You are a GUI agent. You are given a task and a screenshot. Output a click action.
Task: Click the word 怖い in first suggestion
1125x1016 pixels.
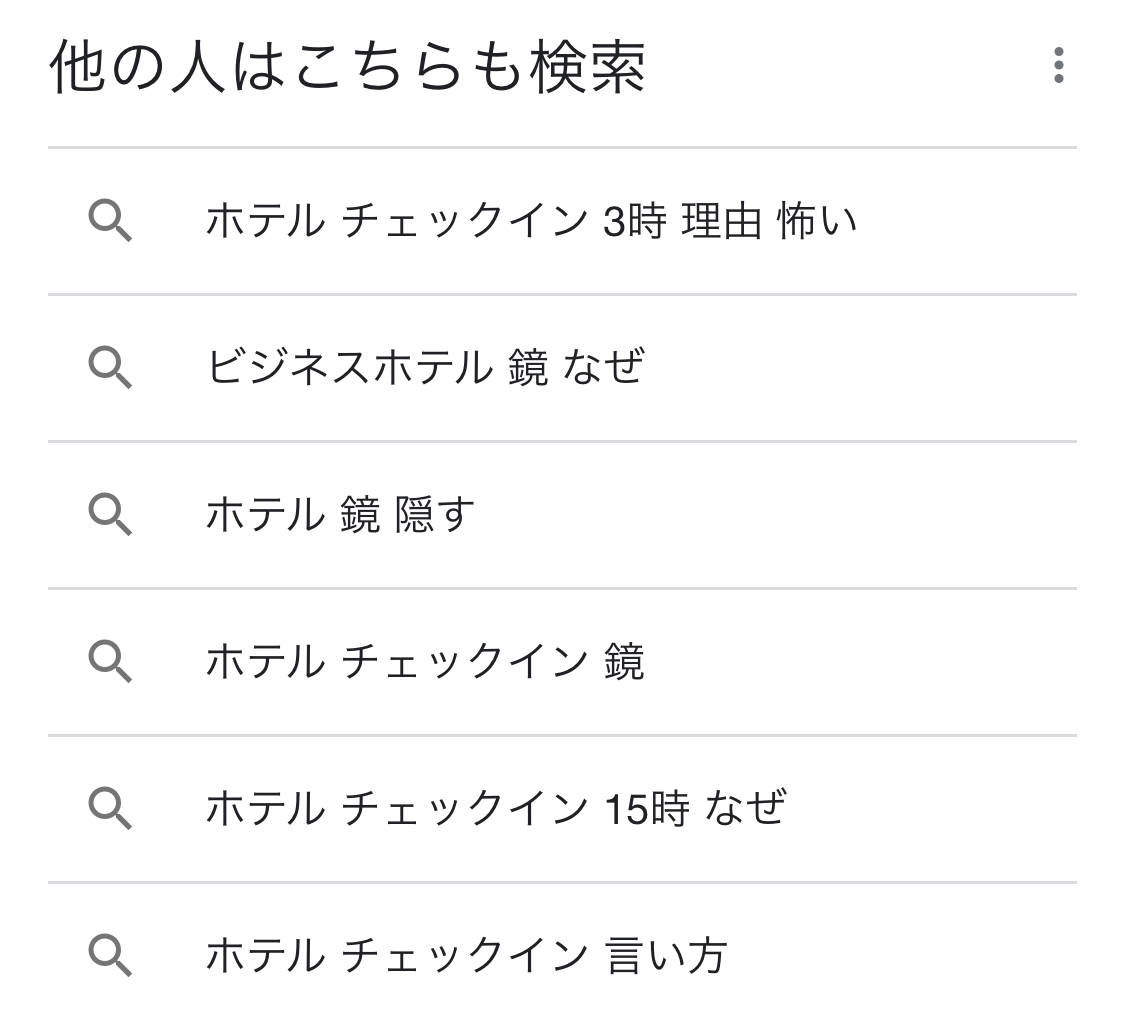coord(817,221)
